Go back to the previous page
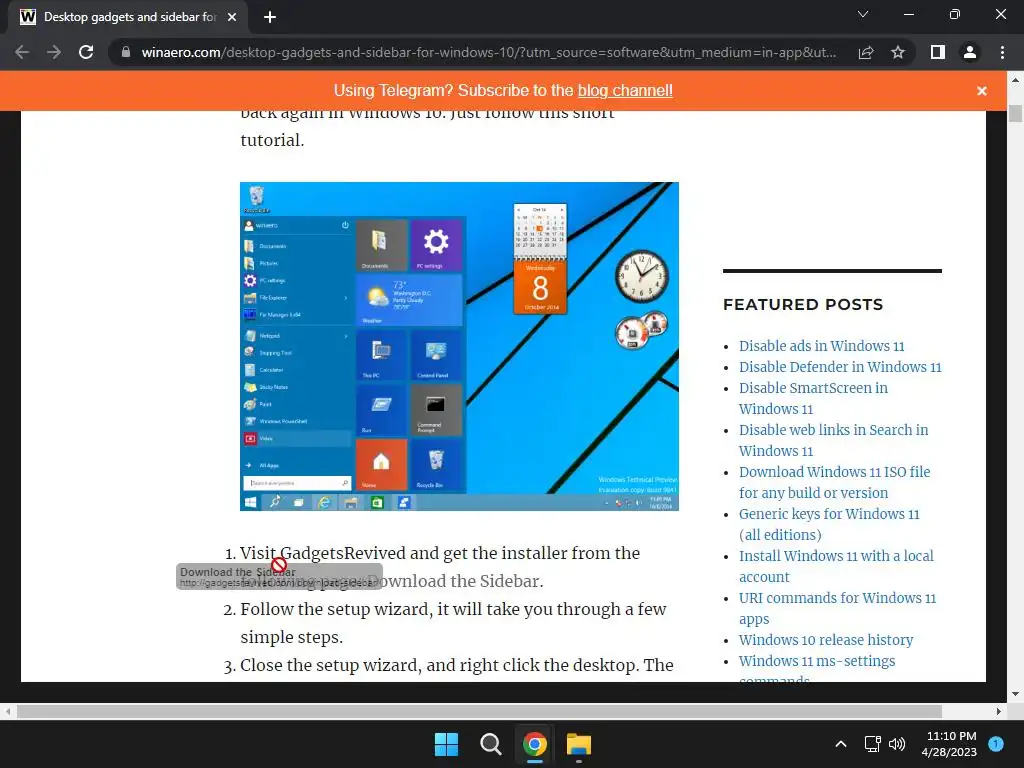This screenshot has width=1024, height=768. click(22, 52)
